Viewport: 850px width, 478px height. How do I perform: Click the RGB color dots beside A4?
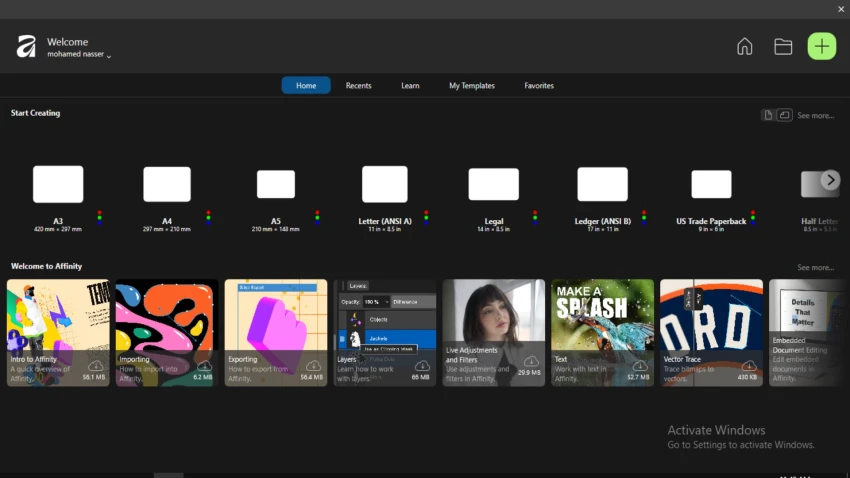click(208, 216)
